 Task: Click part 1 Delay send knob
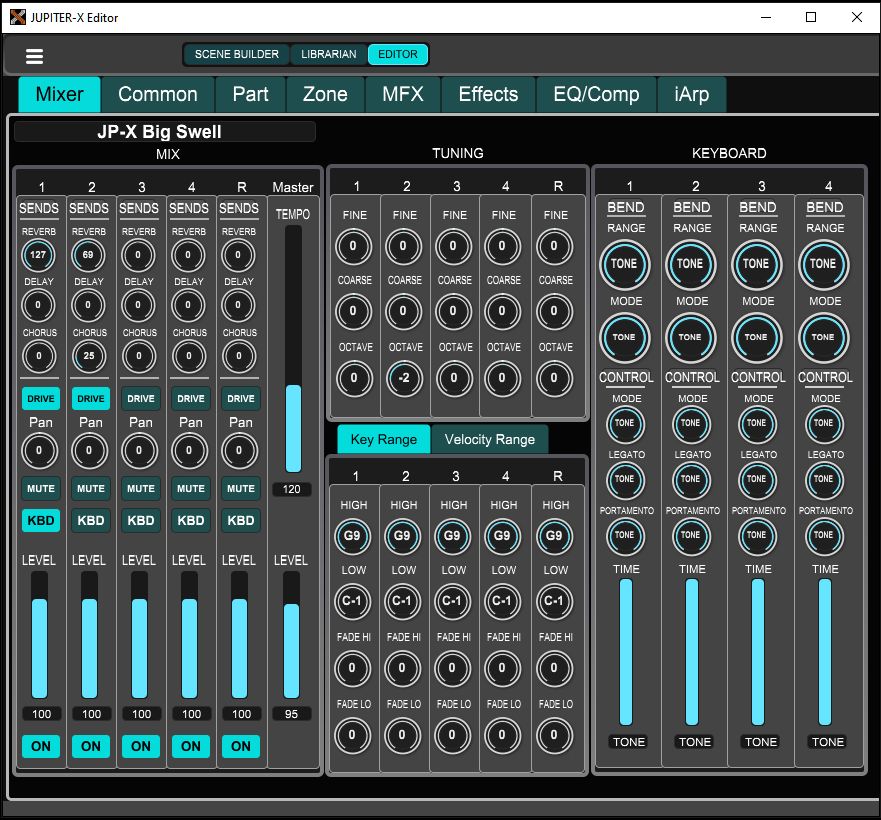[38, 305]
